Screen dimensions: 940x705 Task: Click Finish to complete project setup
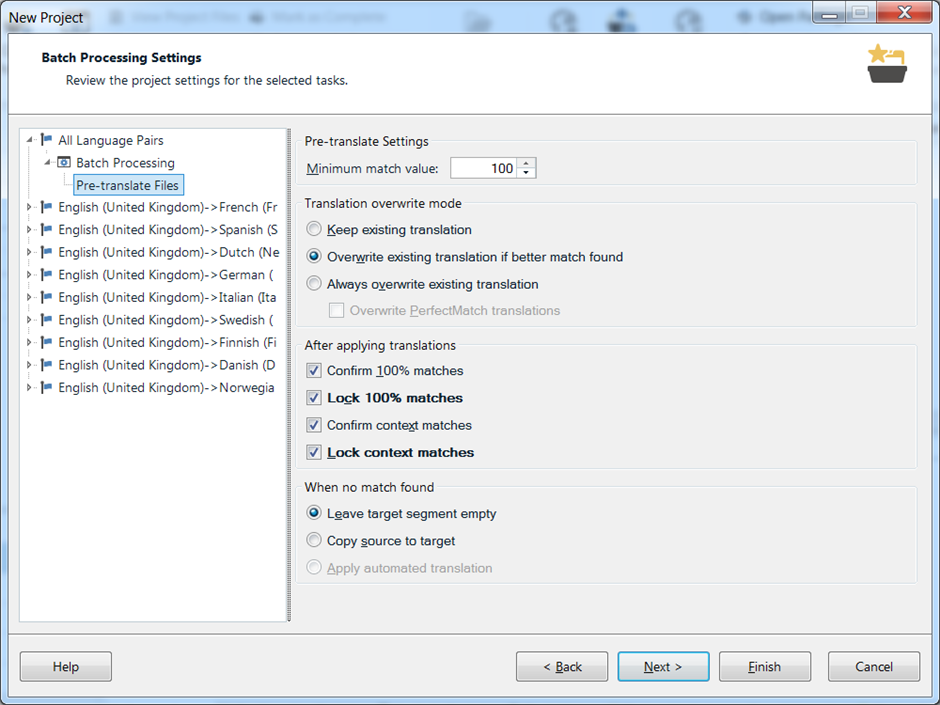(764, 667)
